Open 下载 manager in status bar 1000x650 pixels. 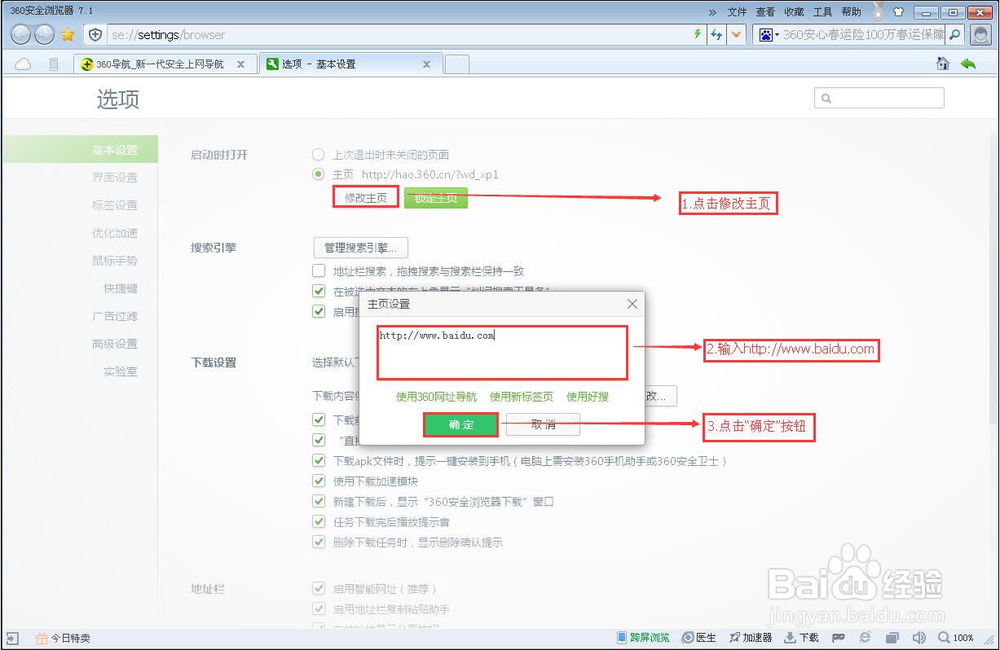(x=801, y=637)
